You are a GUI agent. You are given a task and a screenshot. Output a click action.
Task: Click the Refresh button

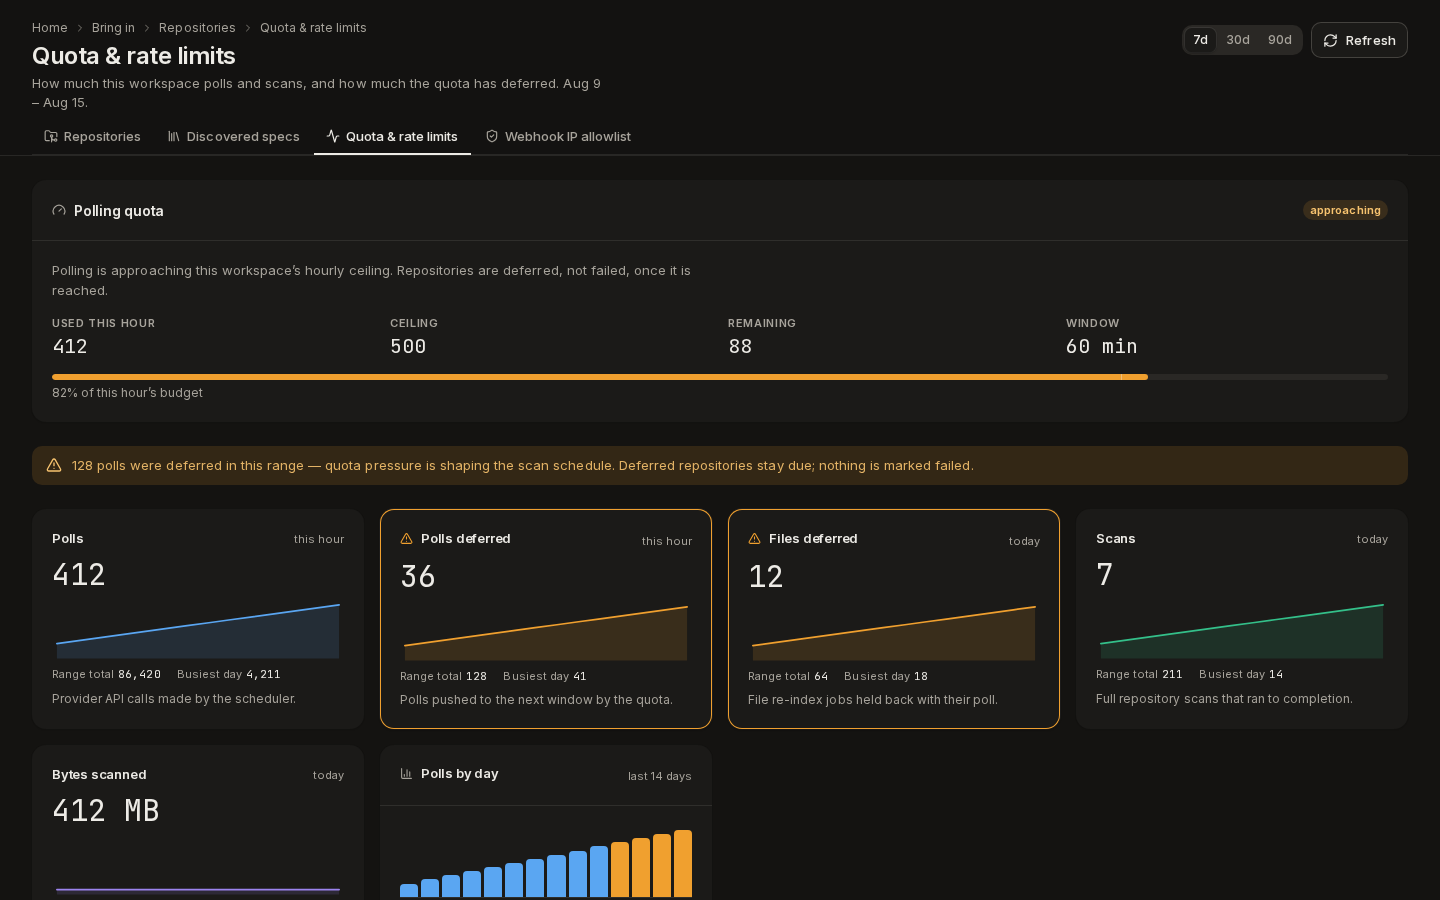[x=1359, y=40]
